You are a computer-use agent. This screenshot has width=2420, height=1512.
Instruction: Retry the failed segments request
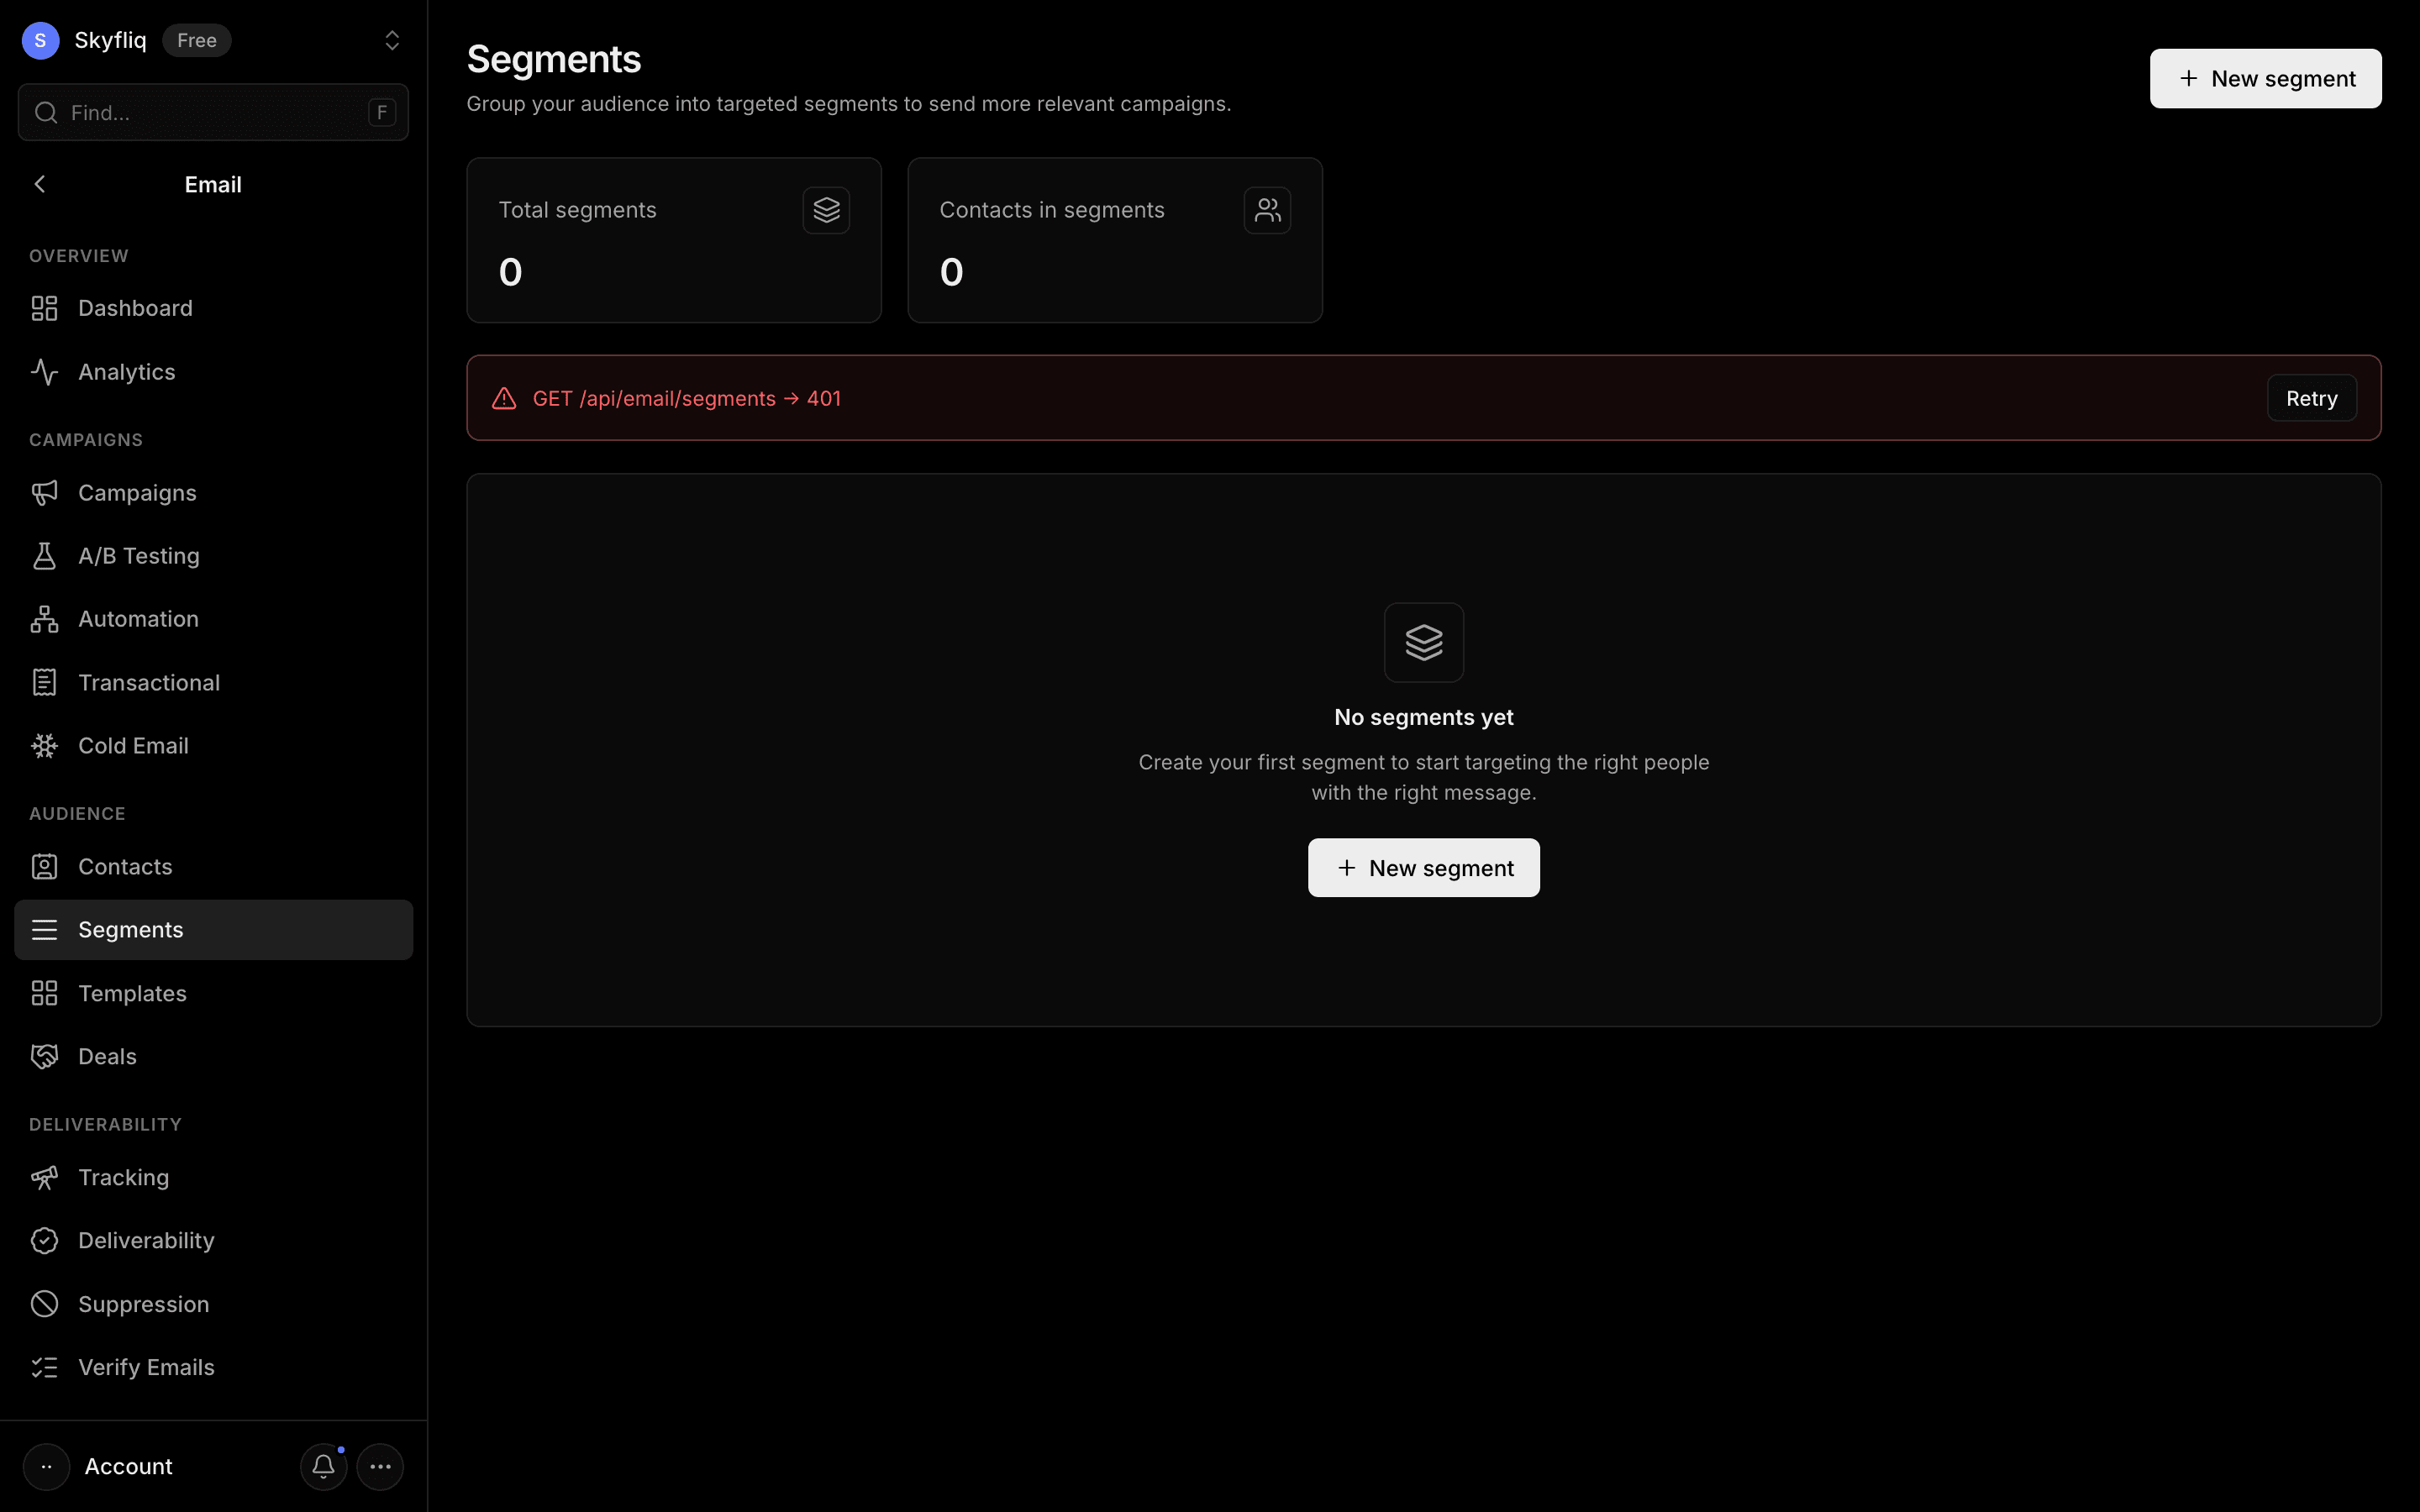(x=2311, y=398)
